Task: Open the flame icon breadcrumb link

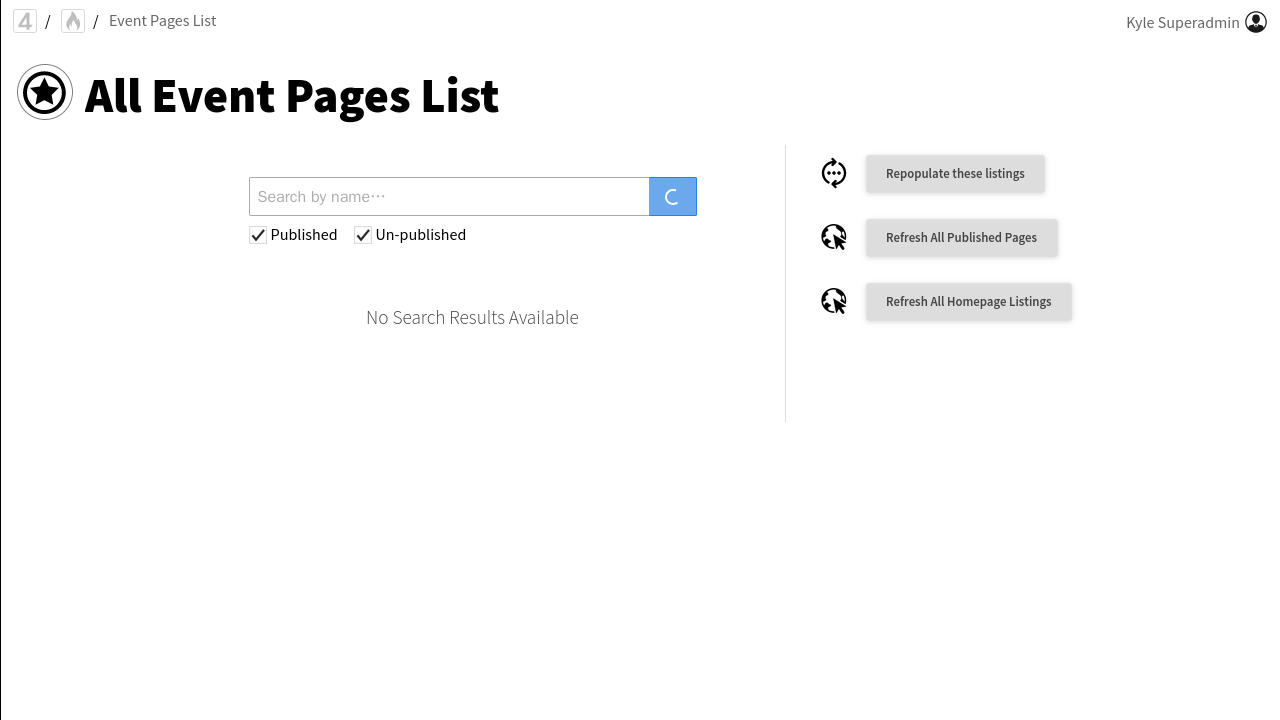Action: (x=73, y=21)
